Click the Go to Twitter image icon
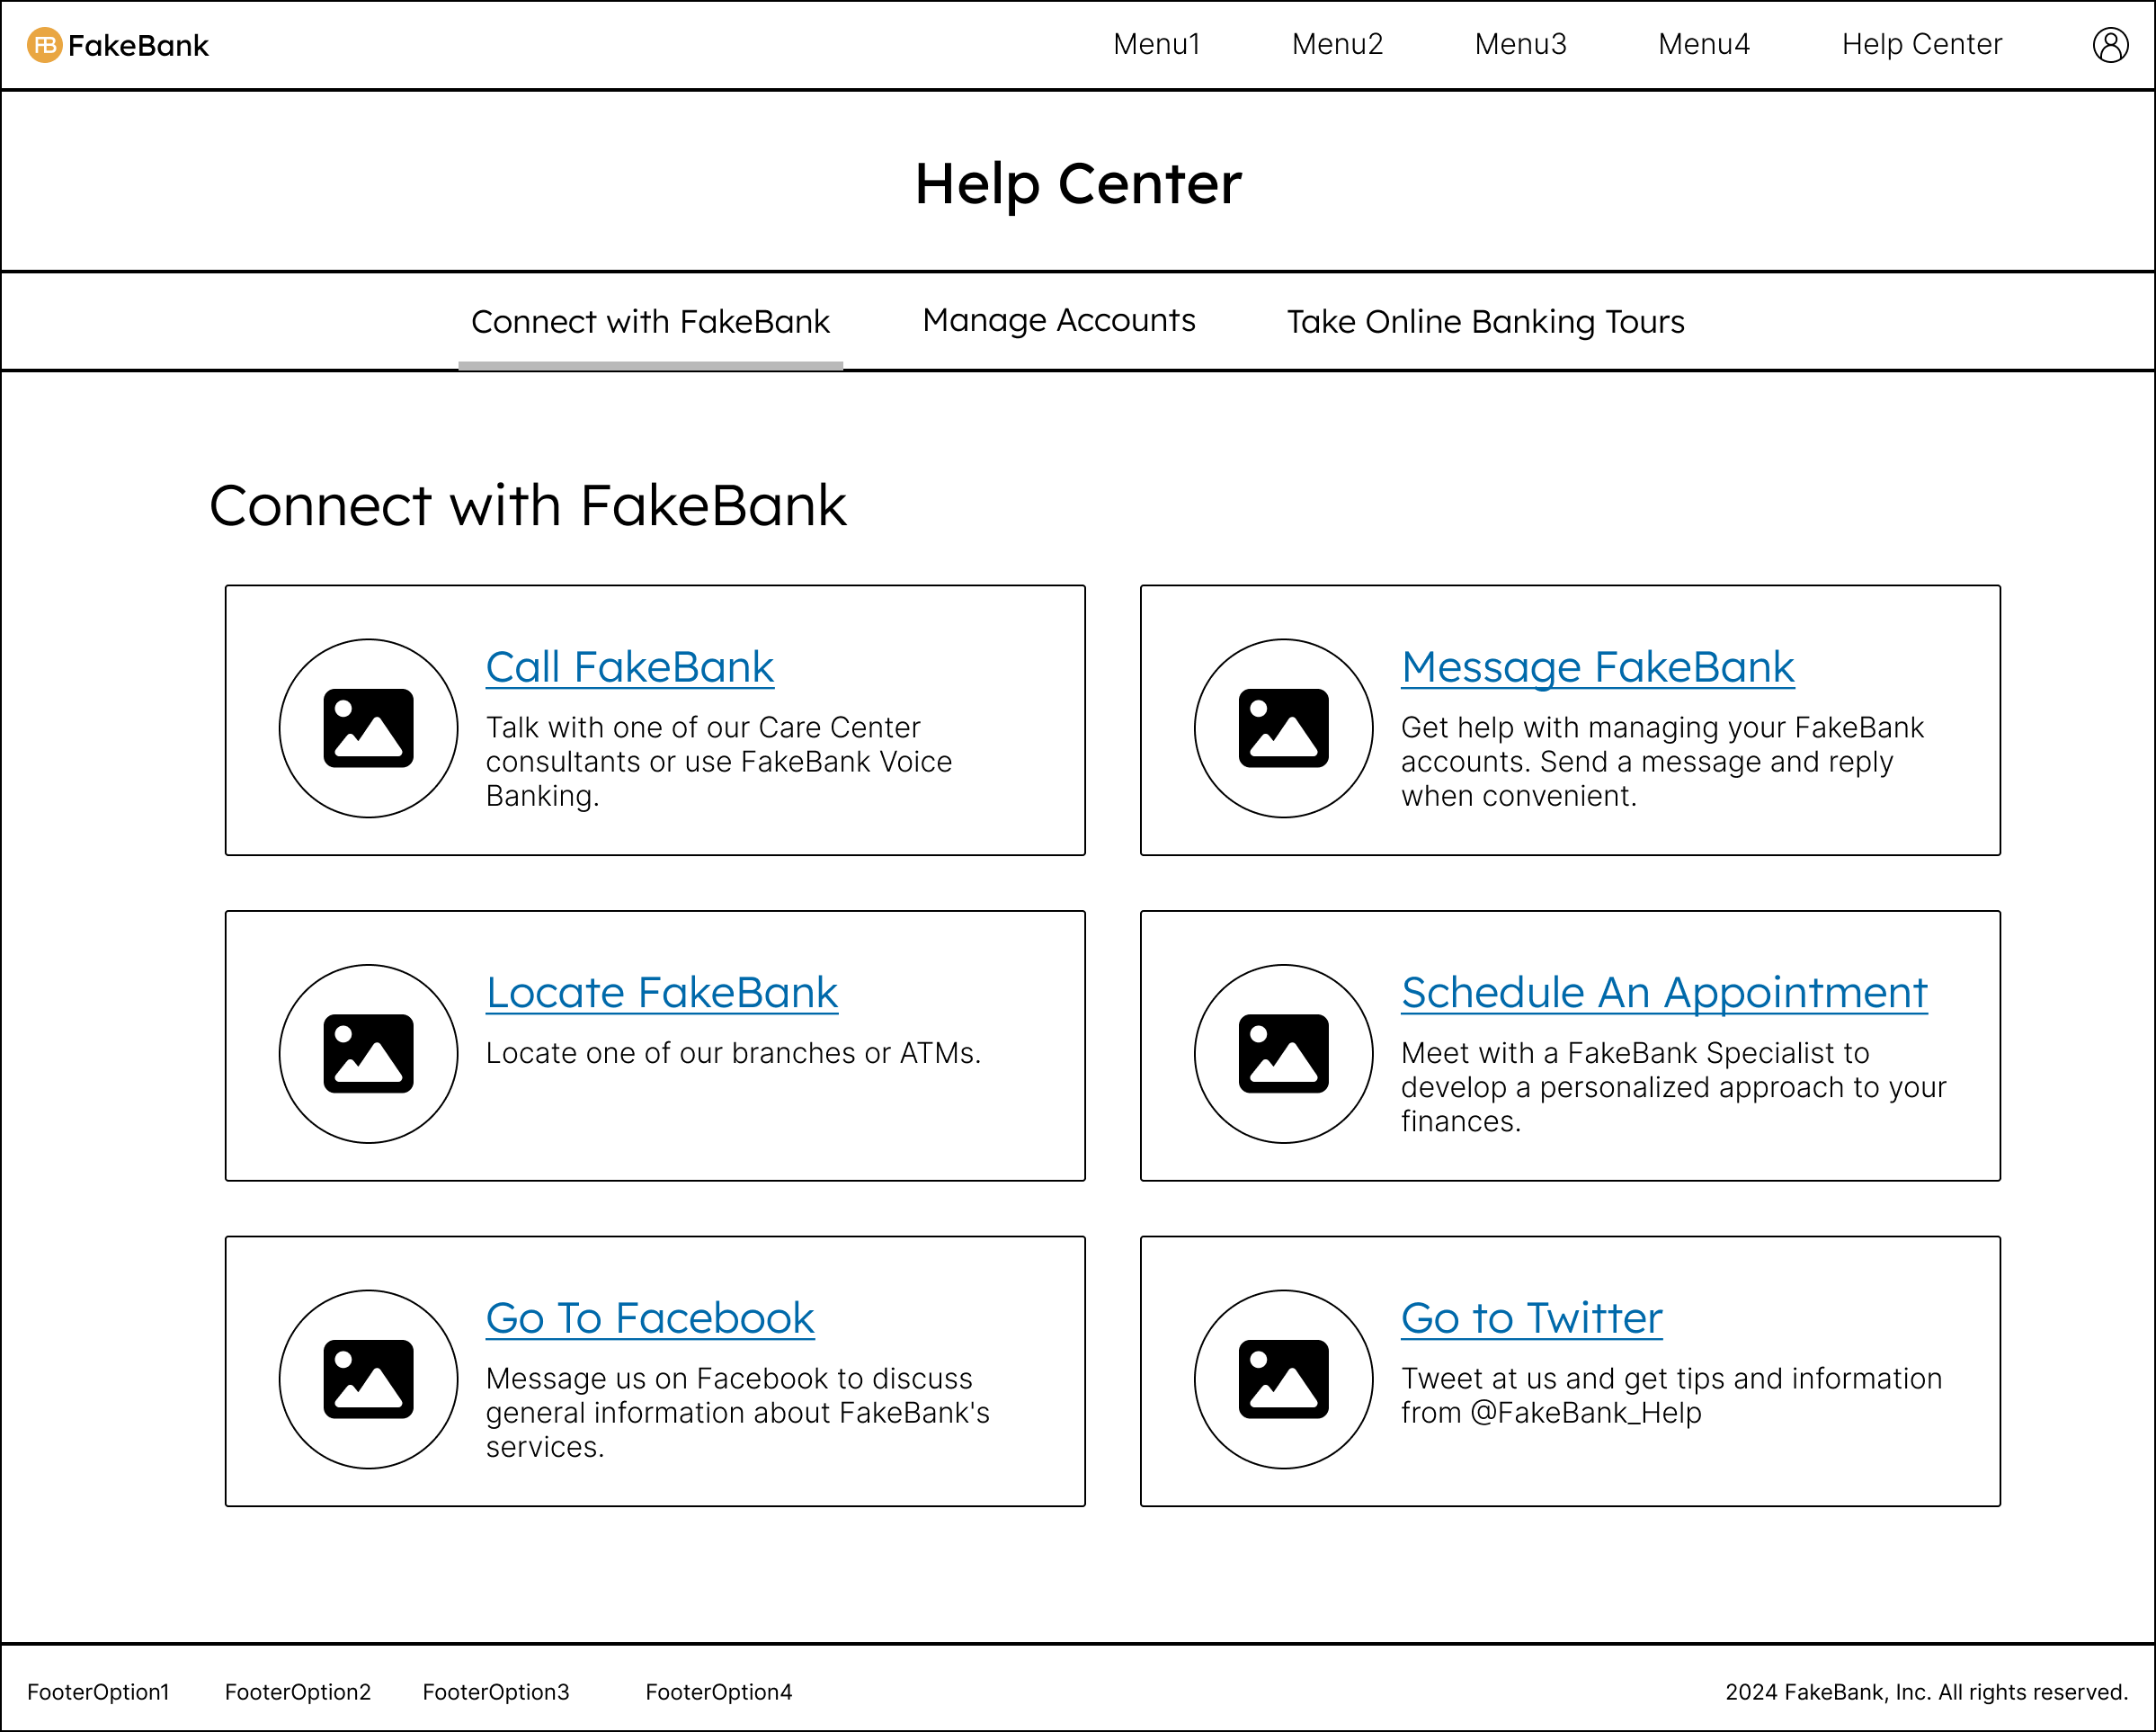 (x=1283, y=1379)
